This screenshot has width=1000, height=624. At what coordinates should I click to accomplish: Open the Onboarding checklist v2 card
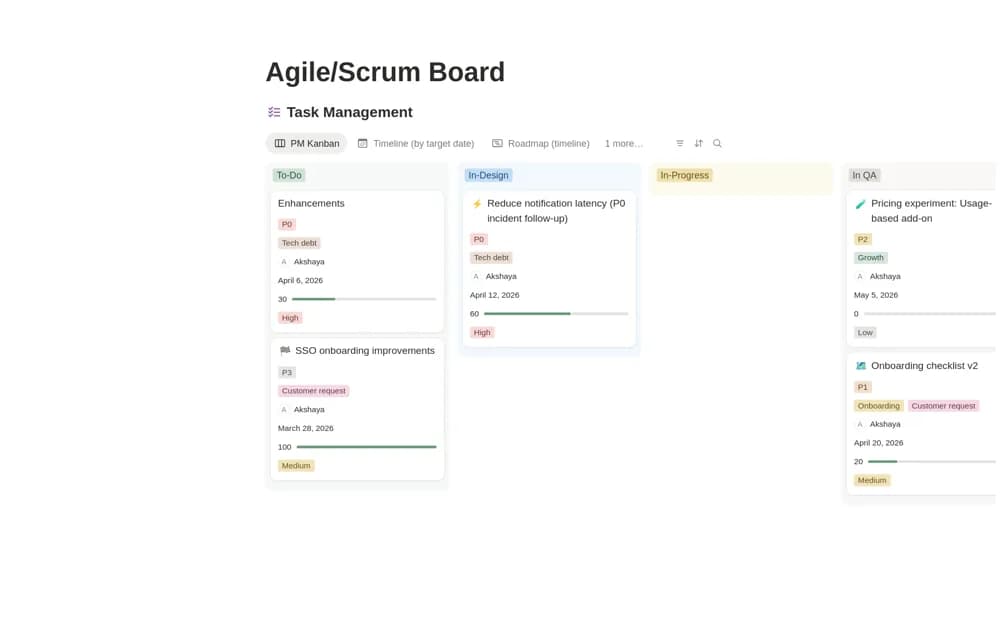coord(922,424)
